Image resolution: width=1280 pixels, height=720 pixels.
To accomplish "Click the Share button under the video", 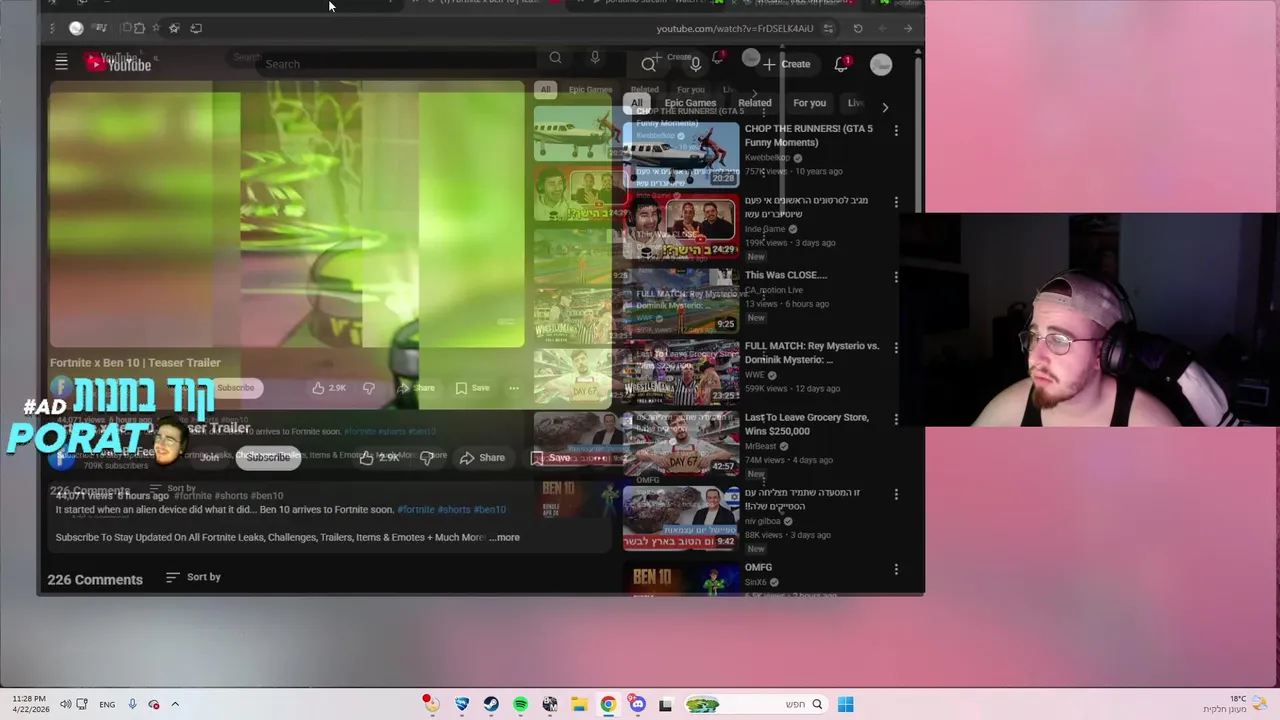I will click(x=482, y=458).
